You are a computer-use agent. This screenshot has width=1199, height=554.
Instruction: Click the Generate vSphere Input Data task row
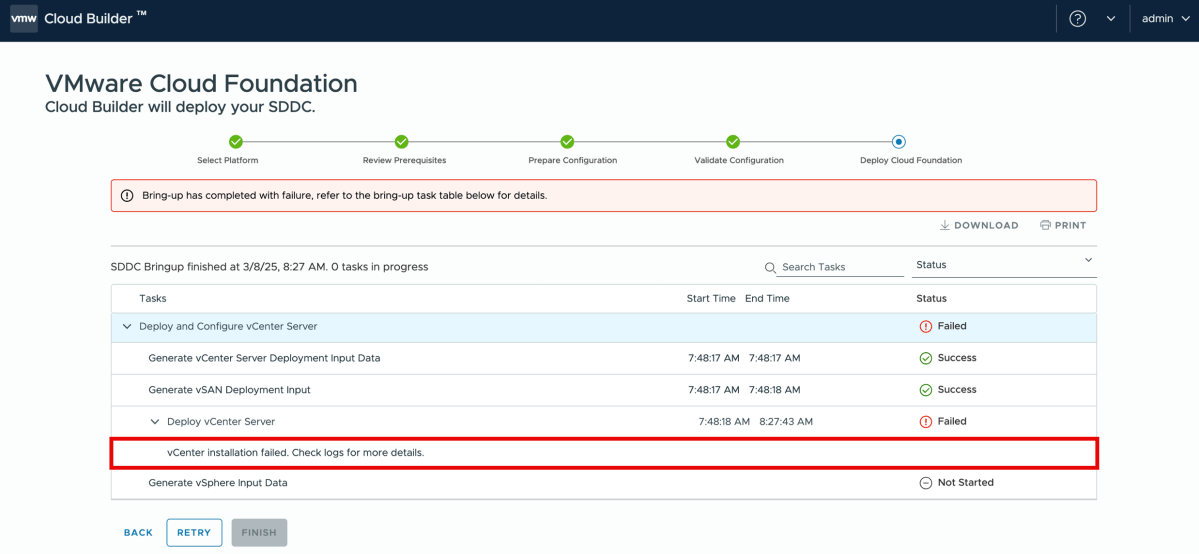point(218,483)
